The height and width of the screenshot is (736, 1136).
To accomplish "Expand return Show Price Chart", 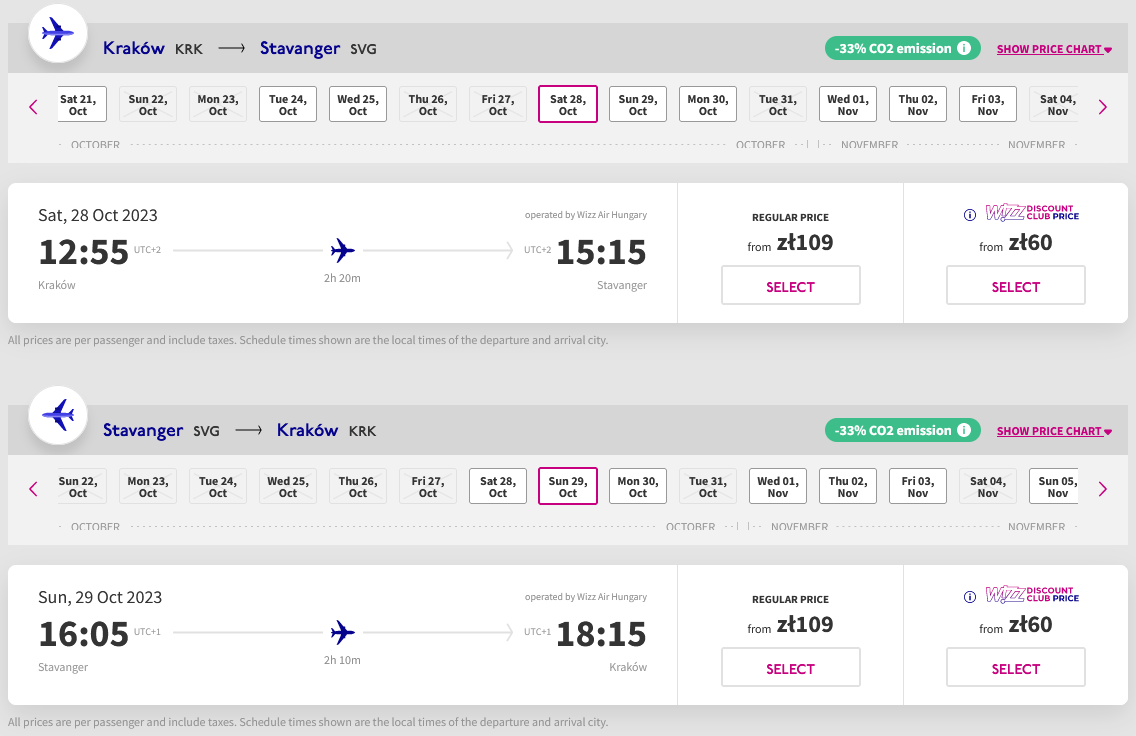I will click(1054, 431).
